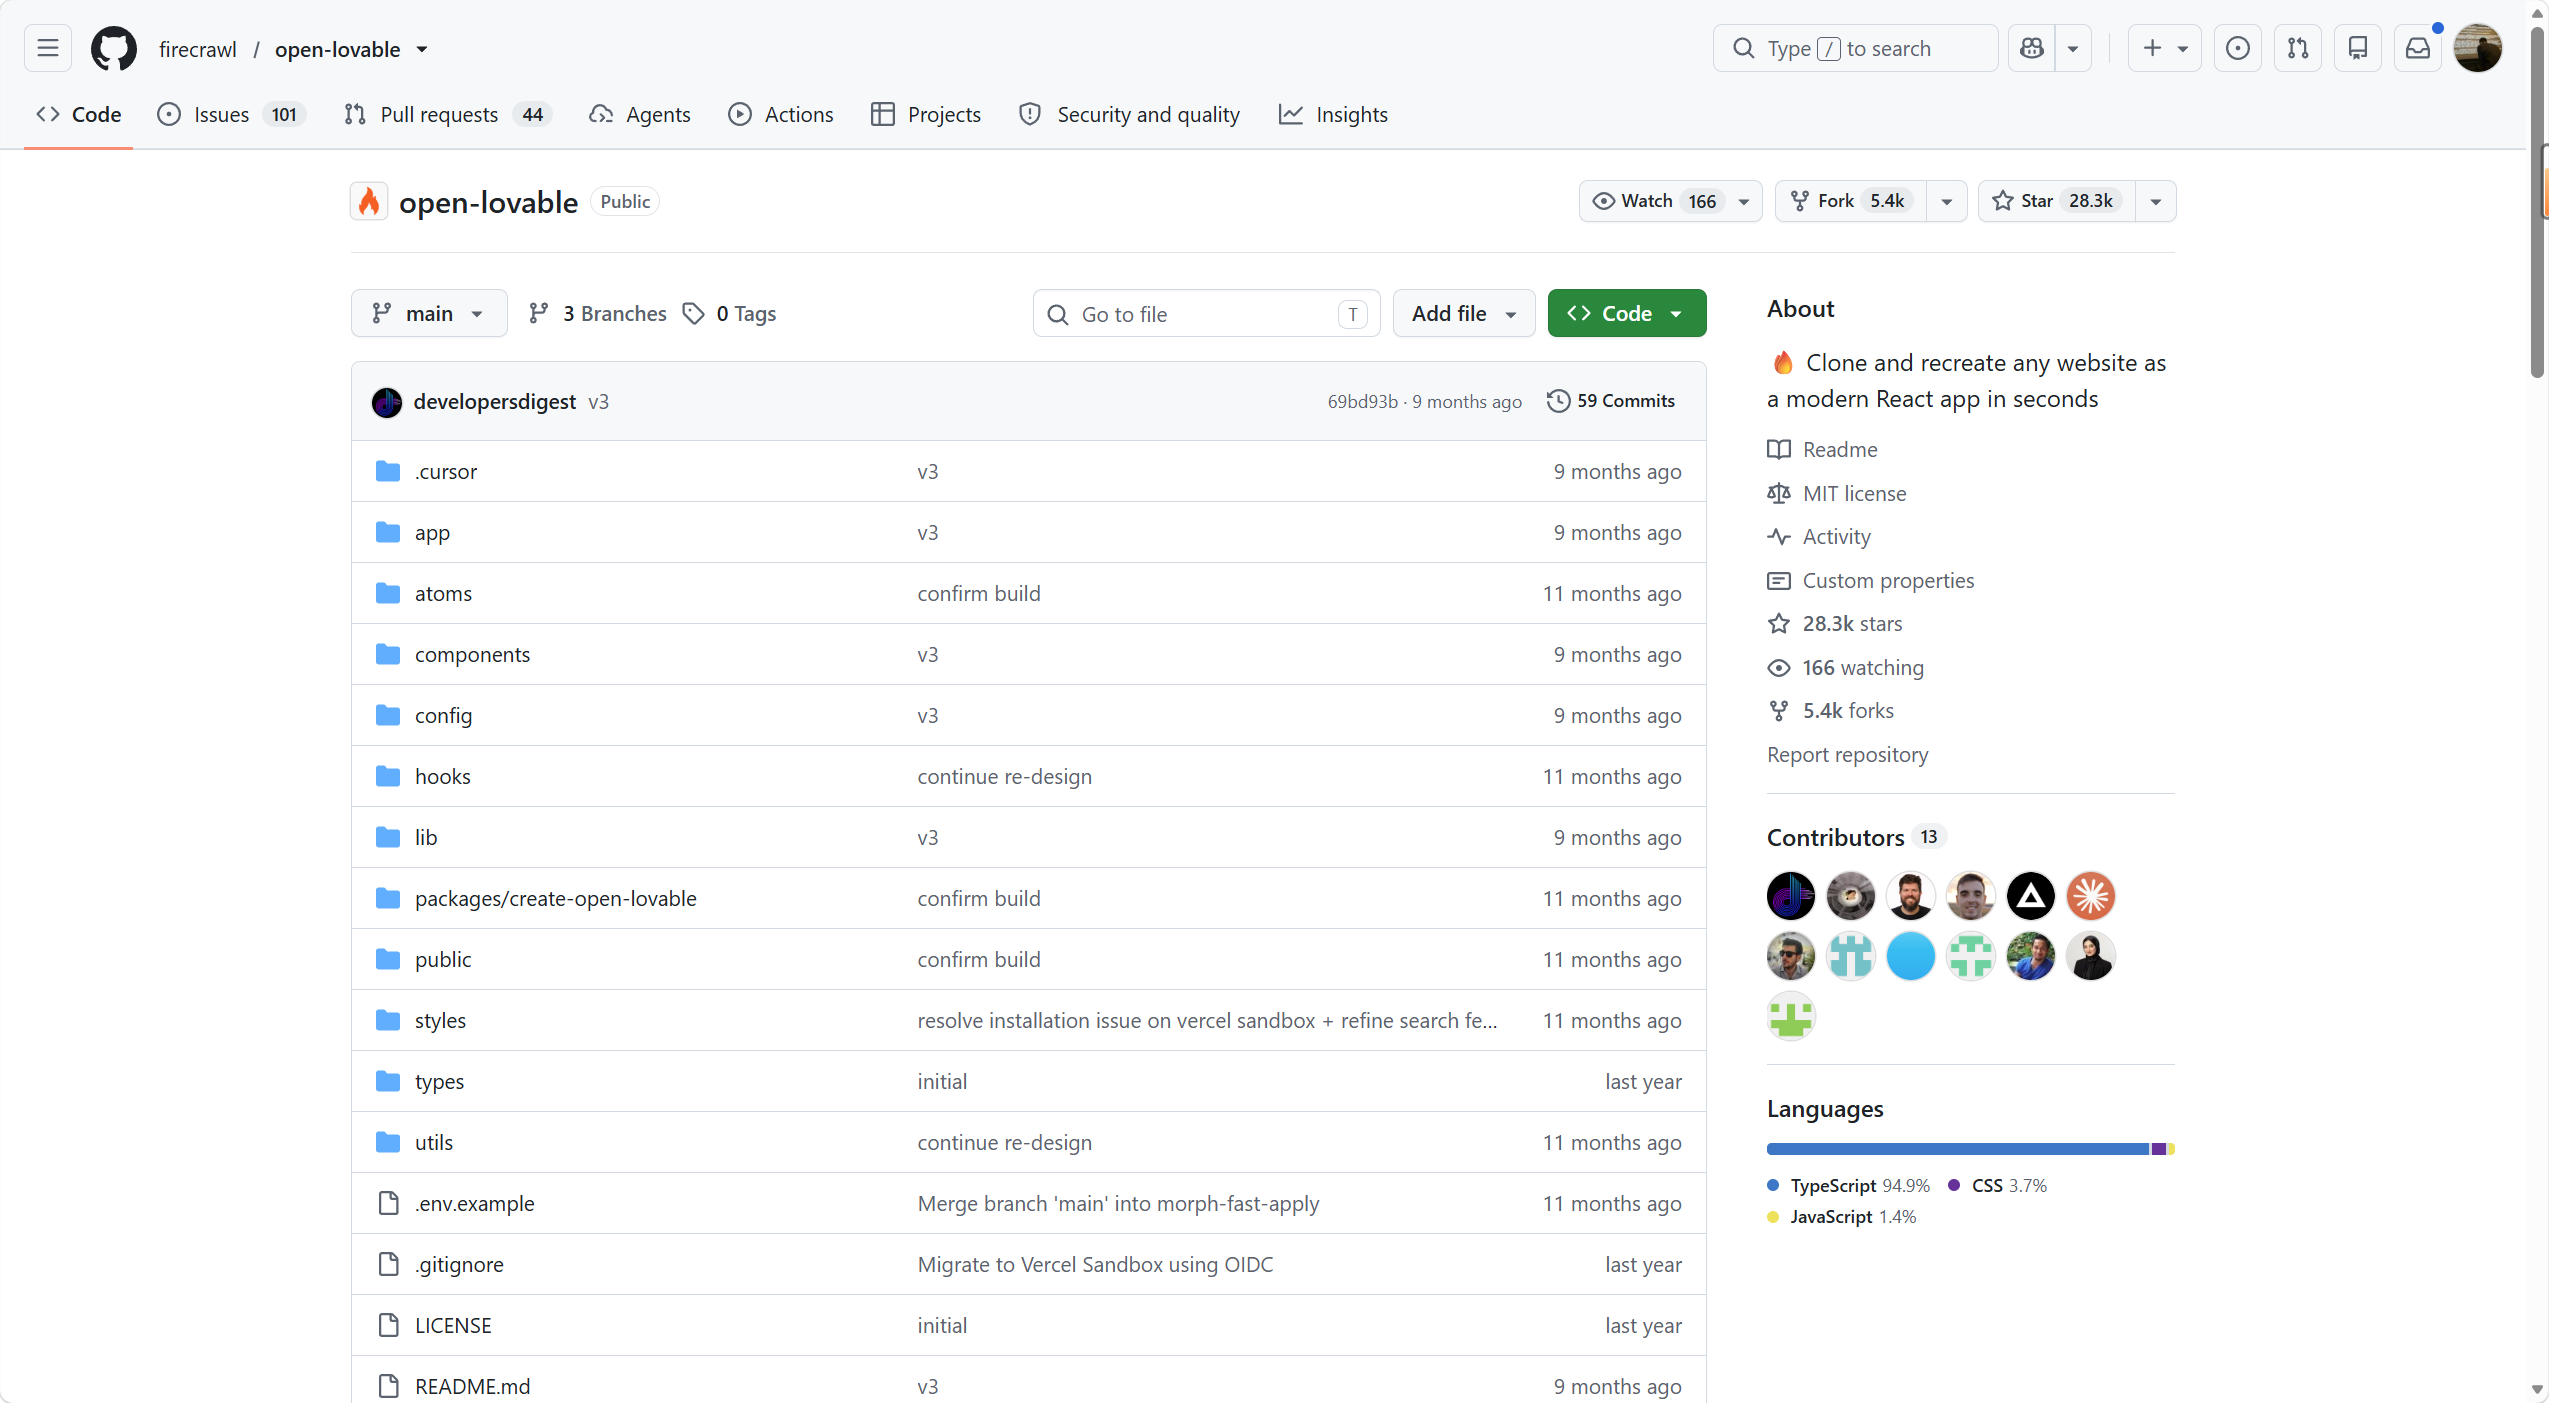Screen dimensions: 2549x1403
Task: Click the Activity pulse icon
Action: coord(1779,537)
